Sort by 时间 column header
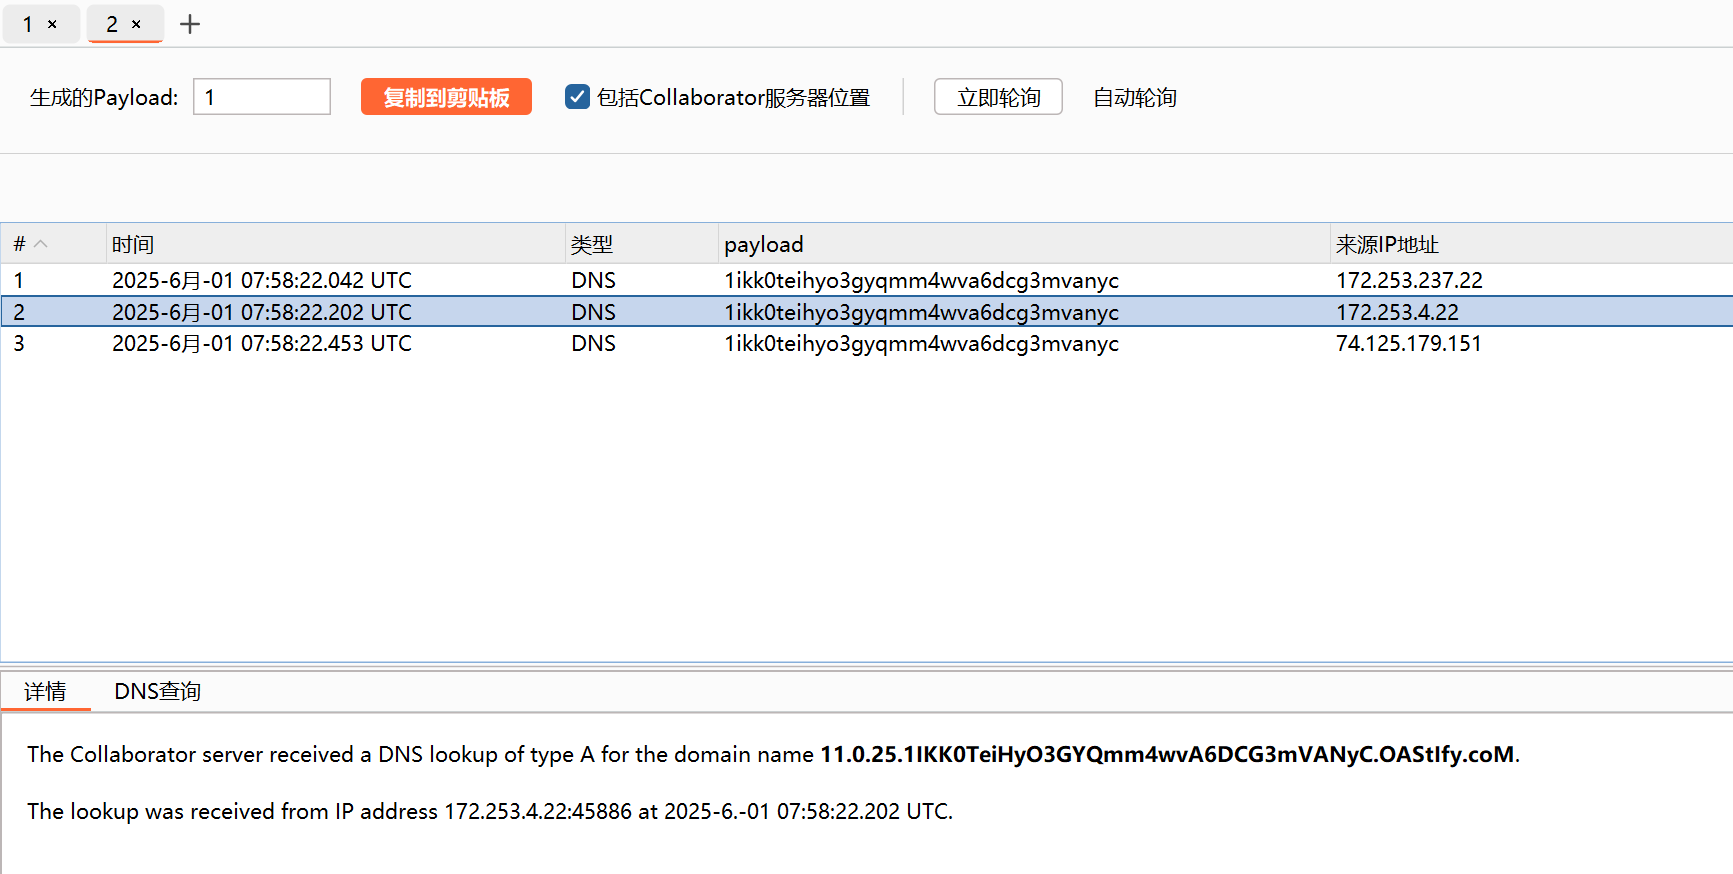1733x874 pixels. coord(133,244)
